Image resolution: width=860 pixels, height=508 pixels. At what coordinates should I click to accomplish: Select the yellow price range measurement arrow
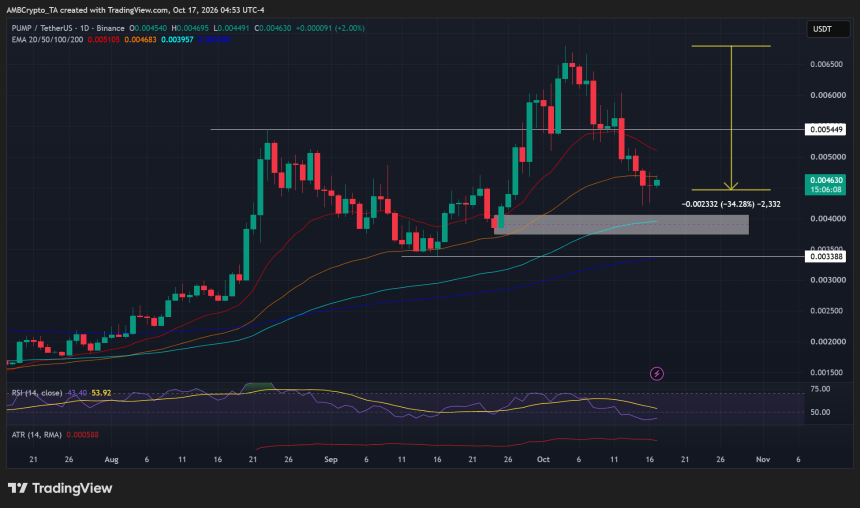731,118
